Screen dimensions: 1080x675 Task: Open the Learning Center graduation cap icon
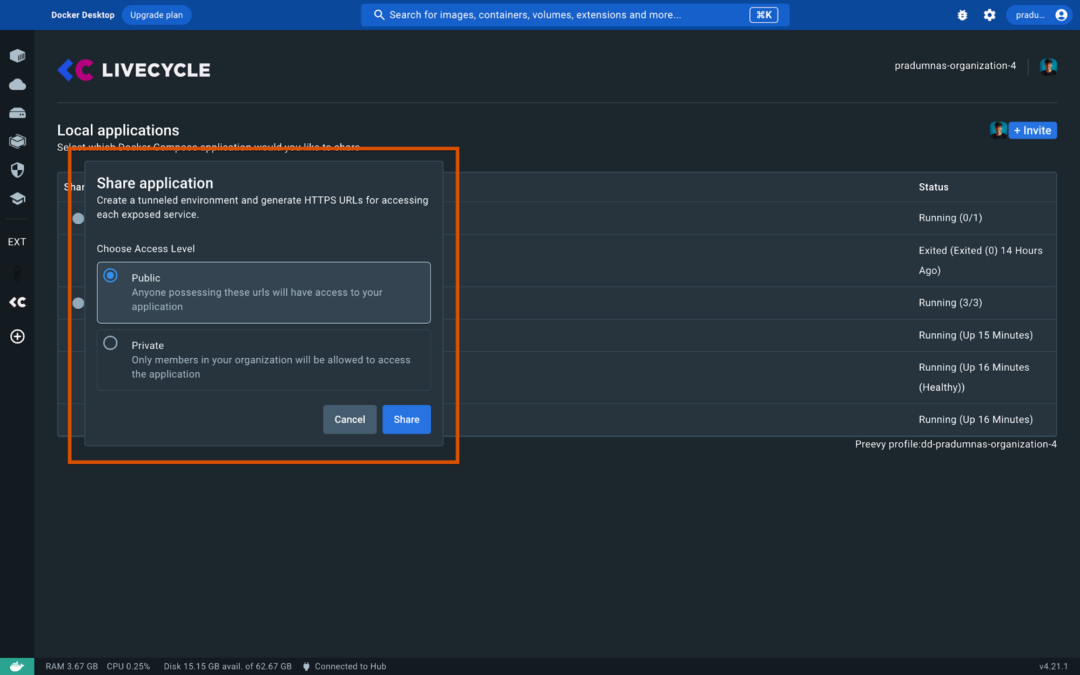coord(17,198)
